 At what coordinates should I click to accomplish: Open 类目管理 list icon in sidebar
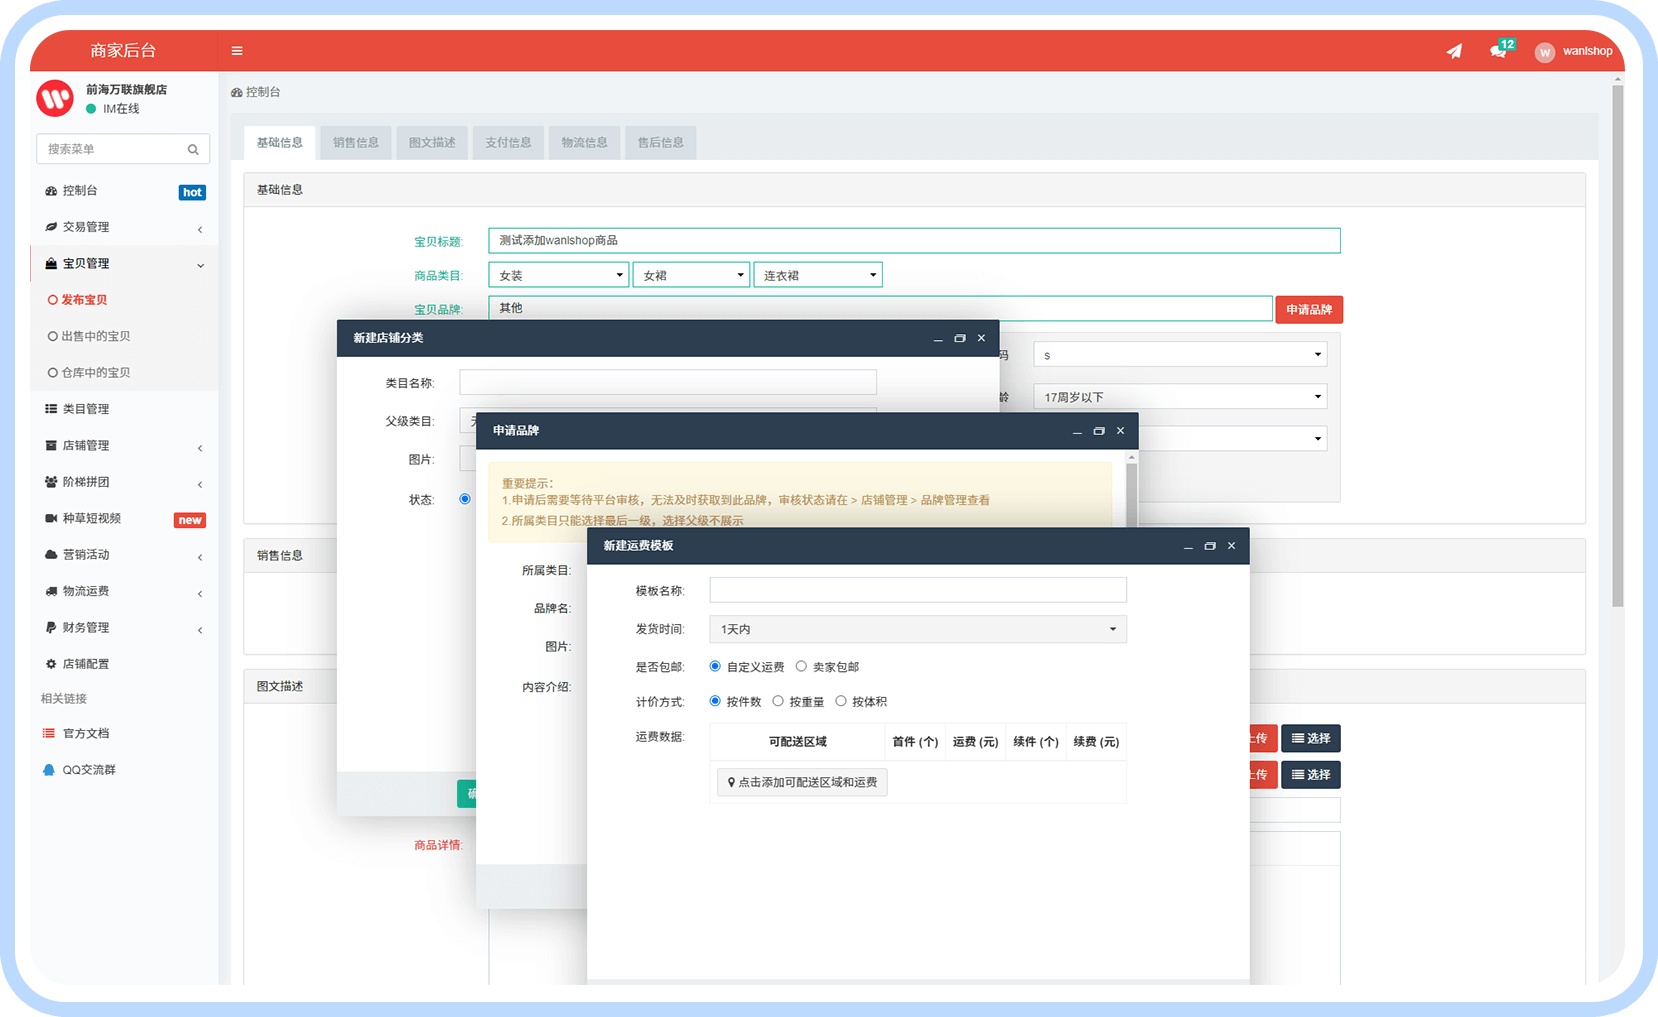[51, 409]
